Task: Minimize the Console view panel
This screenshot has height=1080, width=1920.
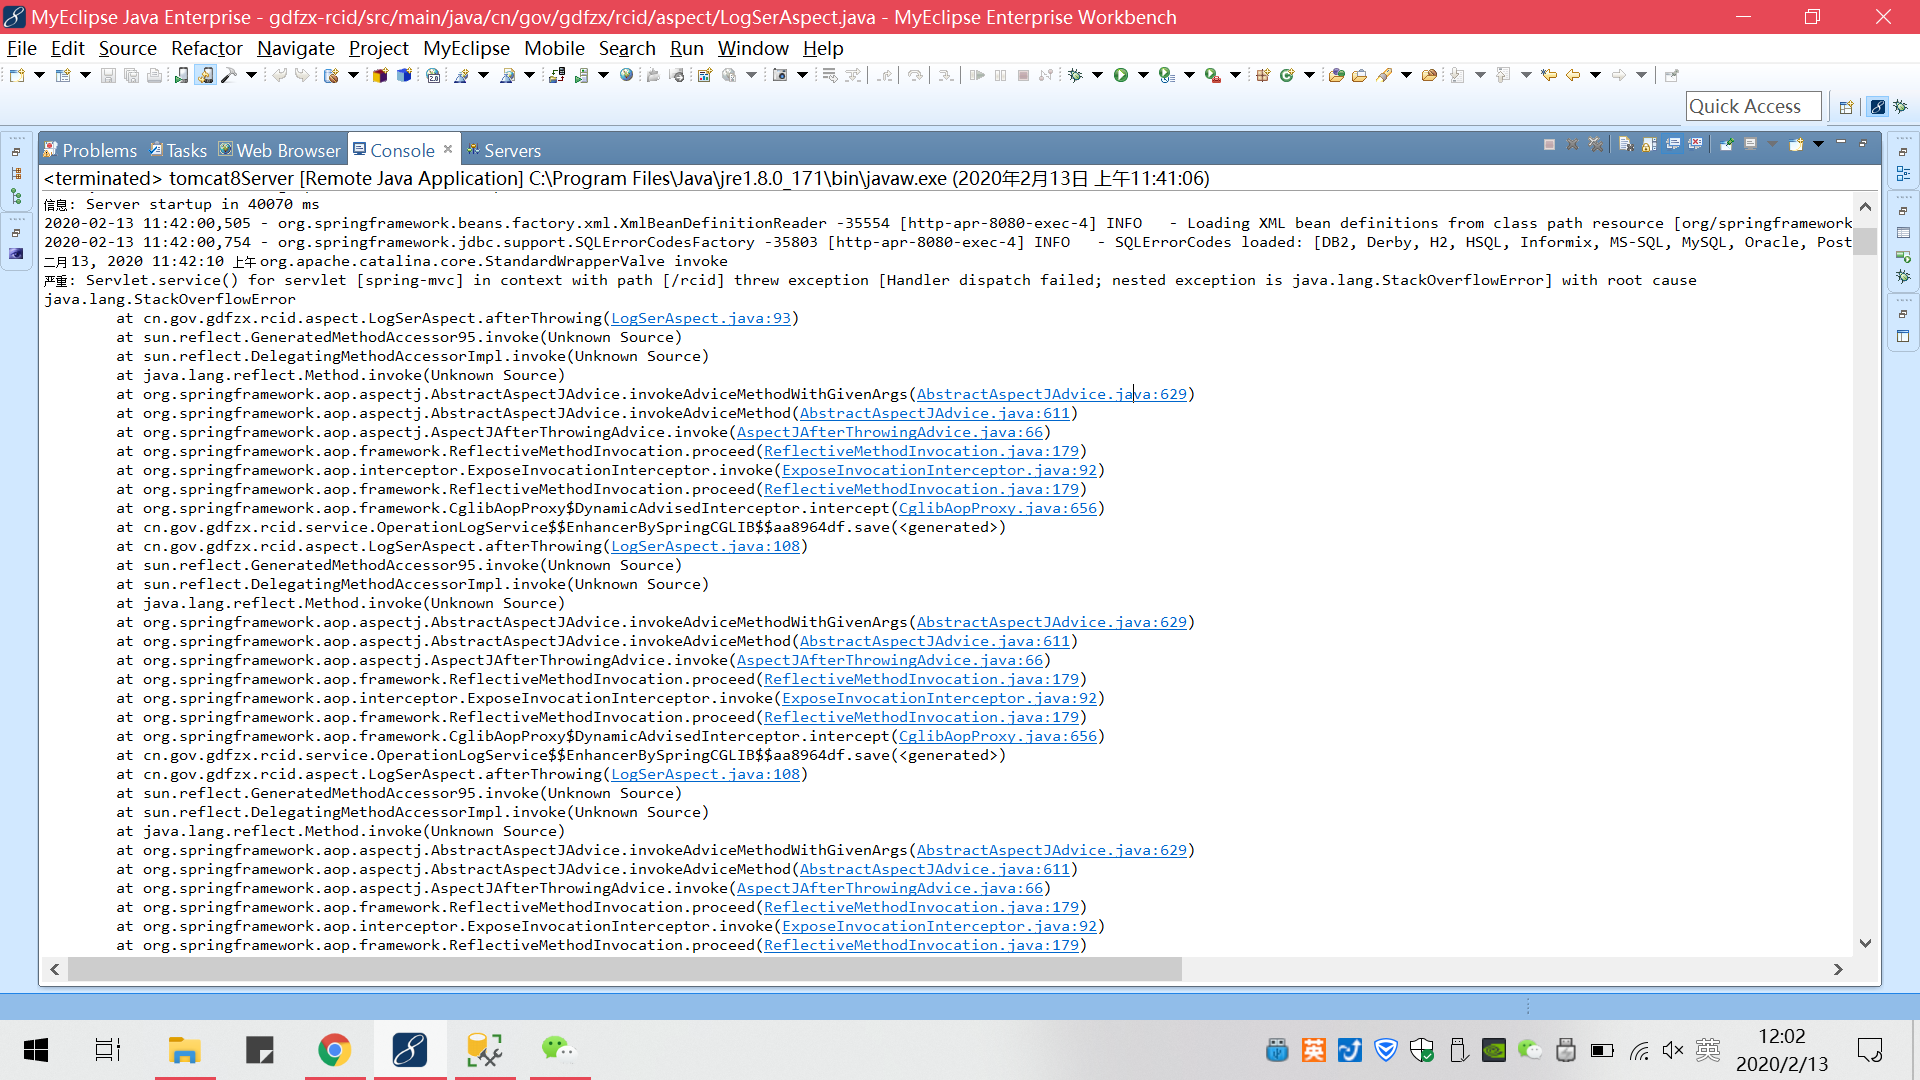Action: coord(1841,142)
